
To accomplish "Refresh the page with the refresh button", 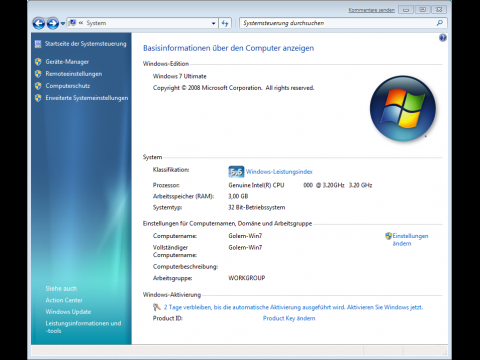I will coord(225,23).
